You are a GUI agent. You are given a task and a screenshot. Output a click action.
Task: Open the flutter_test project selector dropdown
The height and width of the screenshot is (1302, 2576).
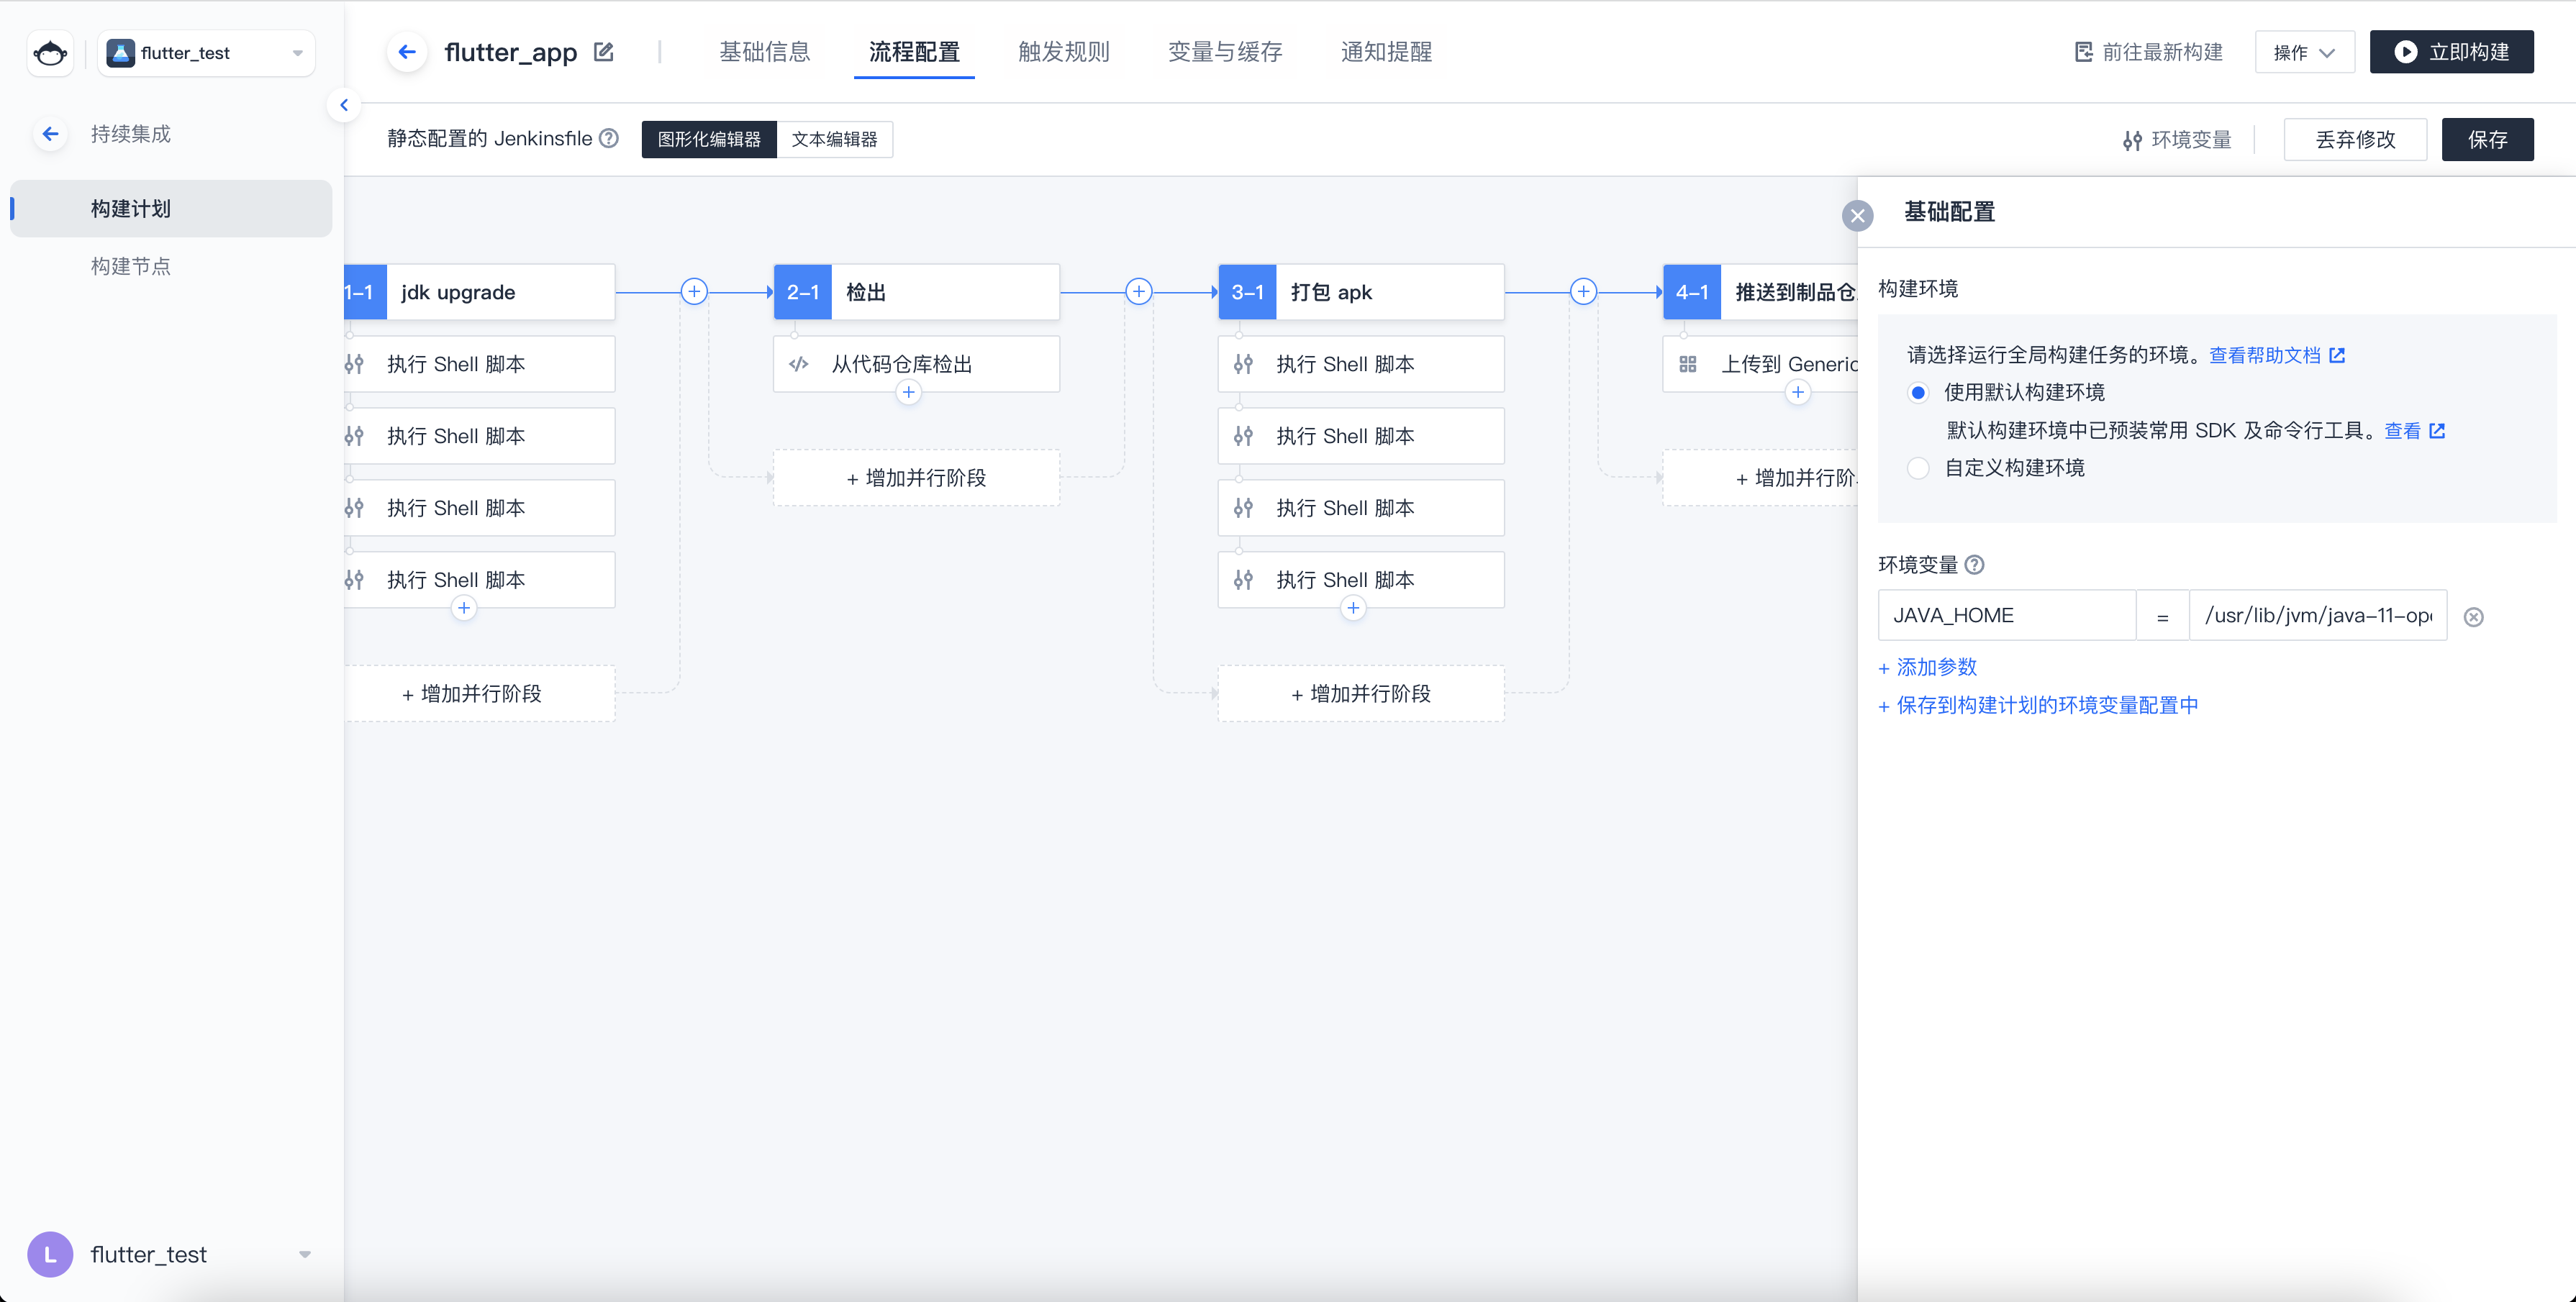pos(206,53)
